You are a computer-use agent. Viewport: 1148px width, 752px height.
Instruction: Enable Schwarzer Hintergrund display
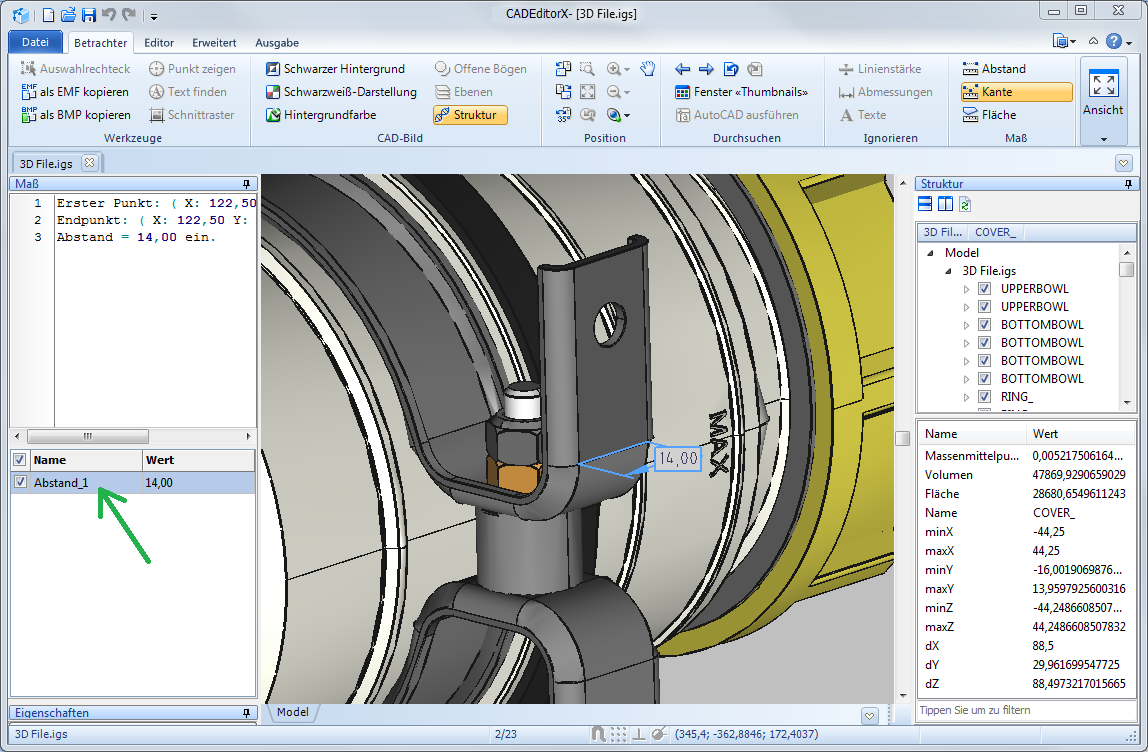coord(335,69)
